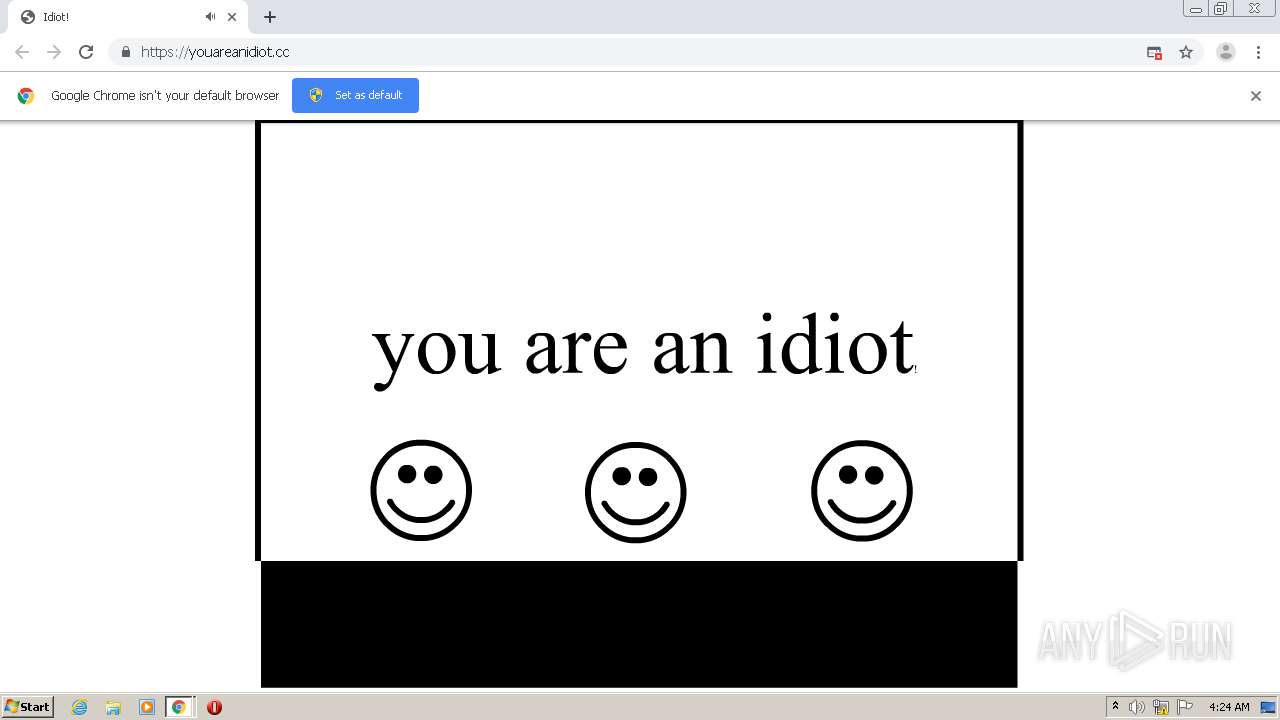
Task: Click the Set as default button
Action: [x=355, y=95]
